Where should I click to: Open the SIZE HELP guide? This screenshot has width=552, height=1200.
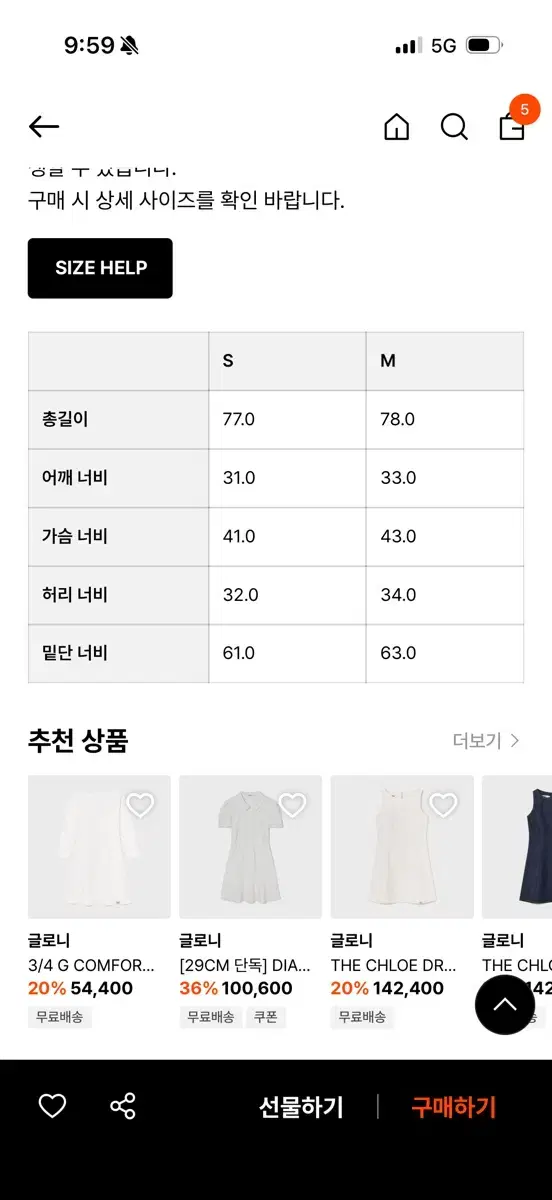[x=100, y=268]
